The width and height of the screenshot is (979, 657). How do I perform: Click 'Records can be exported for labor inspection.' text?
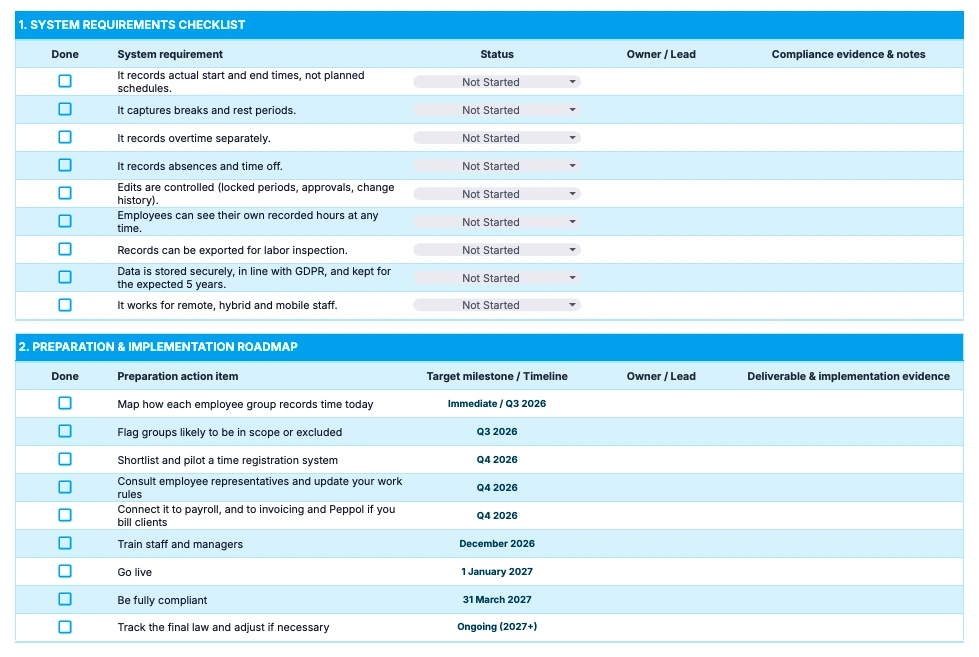pos(232,250)
